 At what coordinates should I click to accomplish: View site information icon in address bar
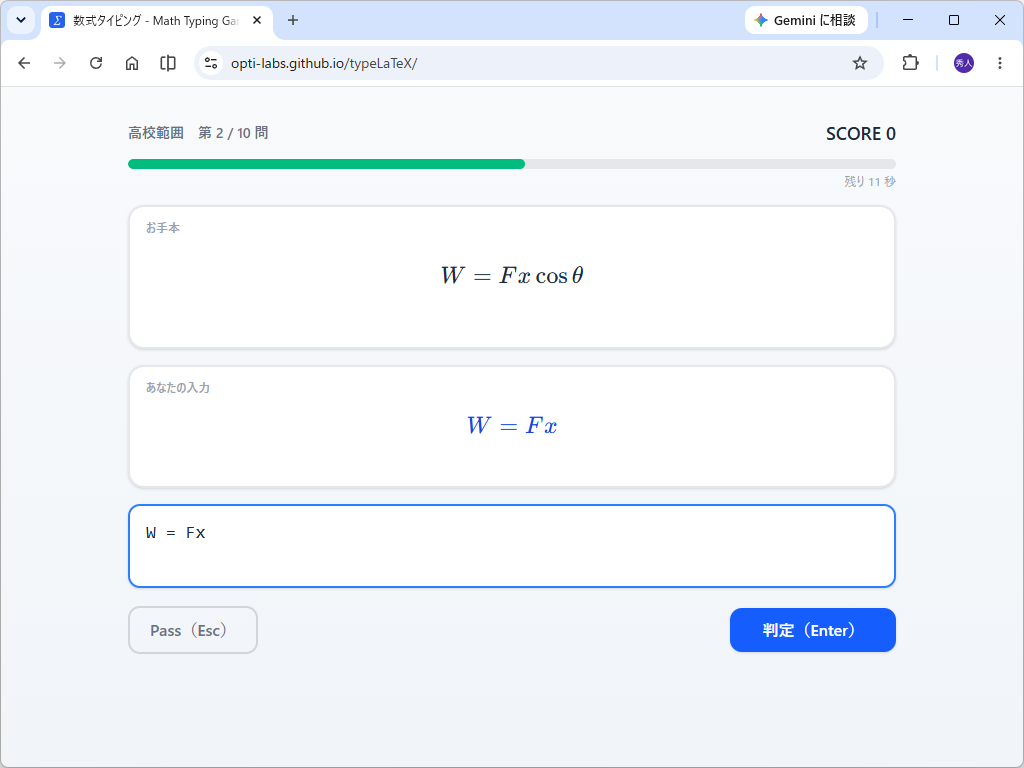[x=211, y=63]
